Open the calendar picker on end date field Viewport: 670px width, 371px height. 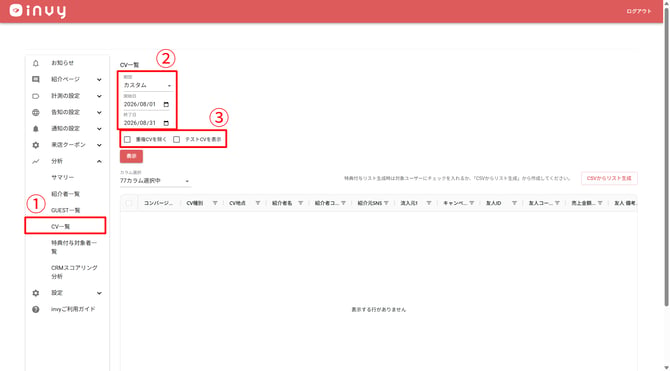click(166, 123)
